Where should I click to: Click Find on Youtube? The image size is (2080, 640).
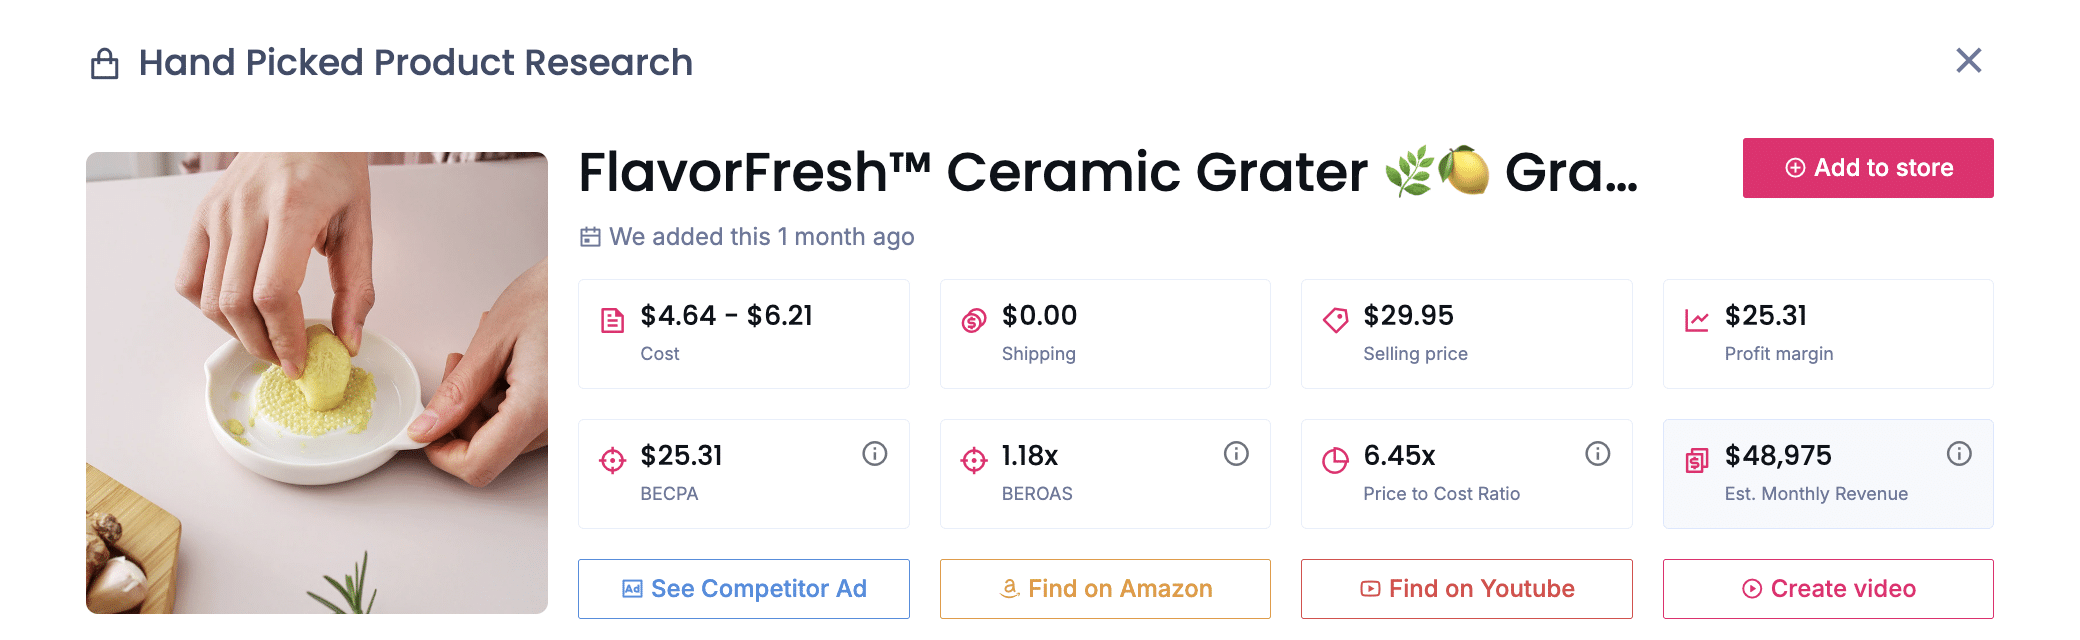(1466, 589)
